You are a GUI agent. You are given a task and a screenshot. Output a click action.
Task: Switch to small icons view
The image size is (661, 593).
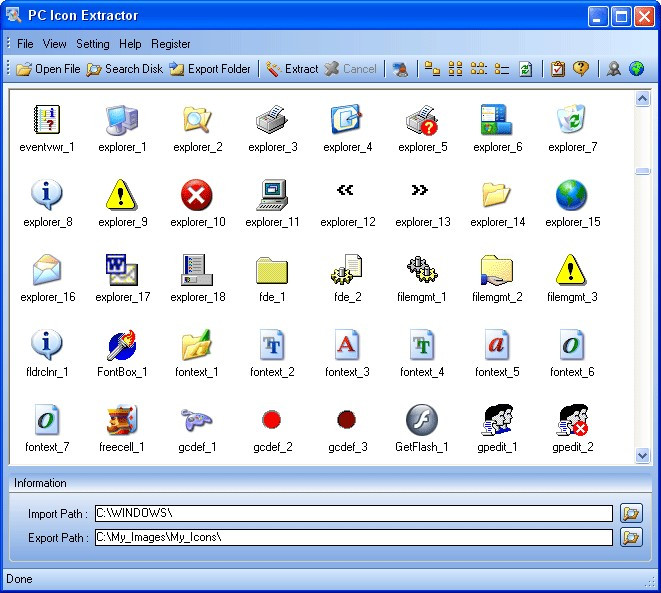point(478,69)
